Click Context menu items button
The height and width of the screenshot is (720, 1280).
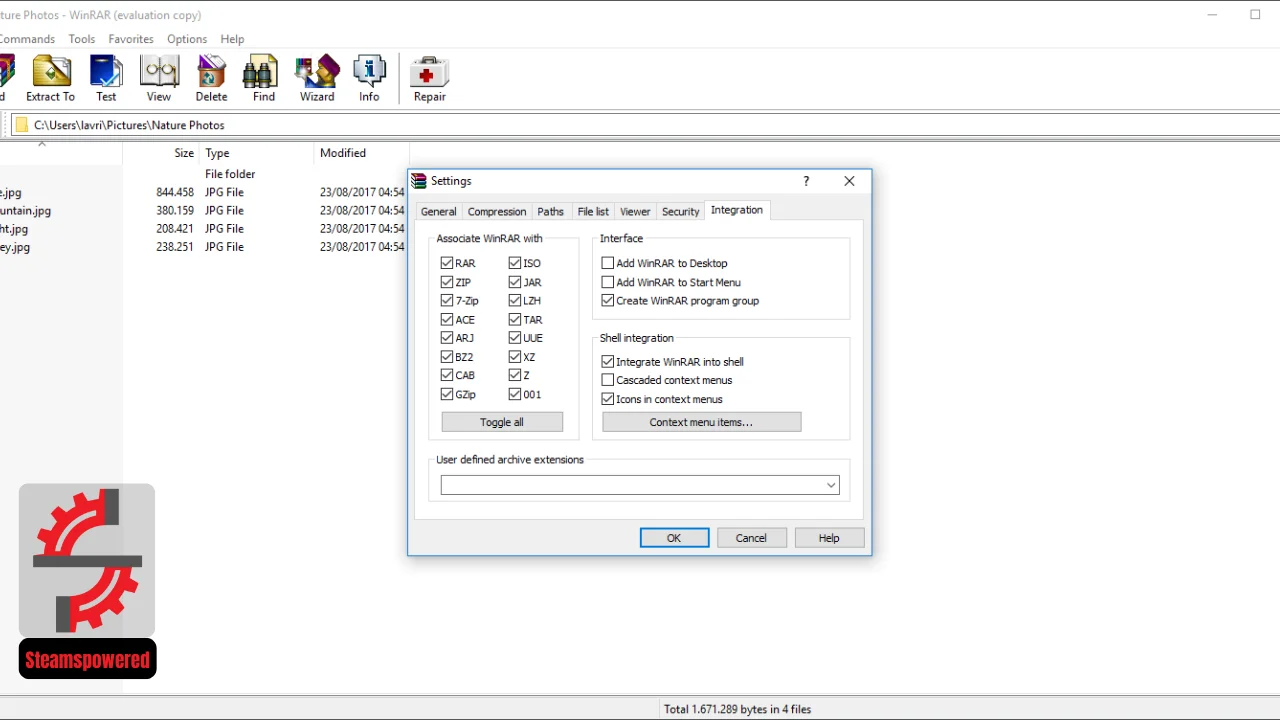point(701,422)
